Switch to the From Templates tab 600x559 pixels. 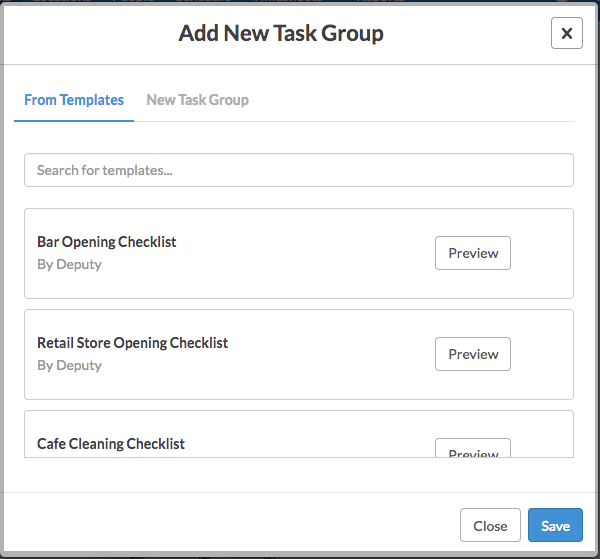(74, 100)
